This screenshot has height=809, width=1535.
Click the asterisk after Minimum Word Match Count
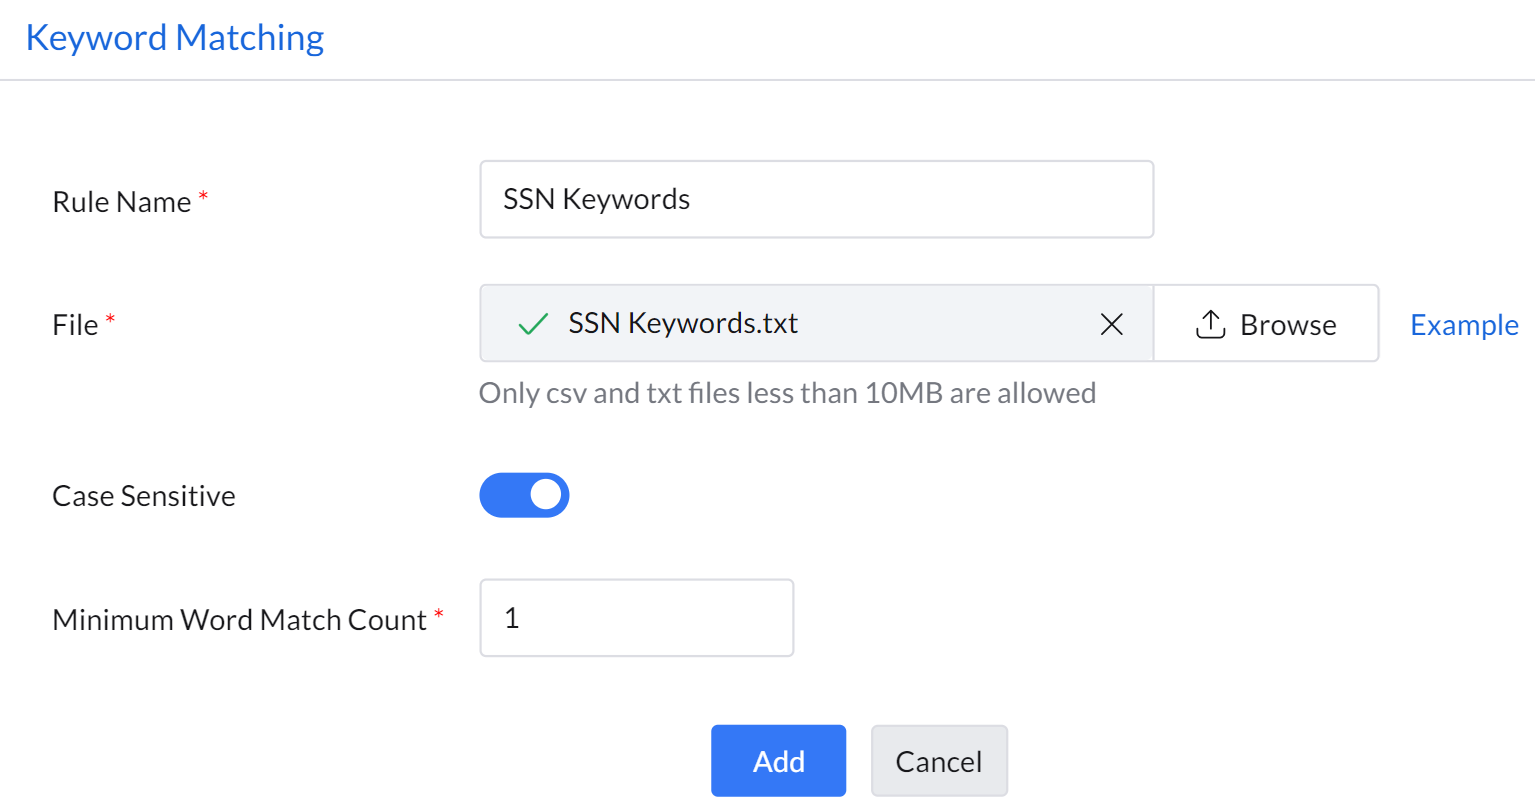(438, 614)
